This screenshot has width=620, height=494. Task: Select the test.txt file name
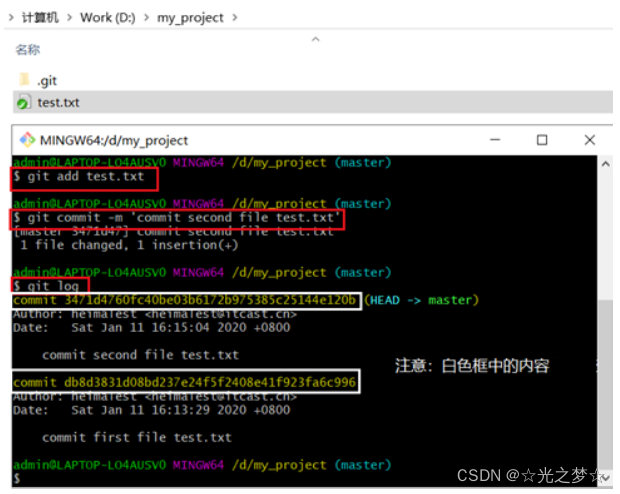pos(59,102)
